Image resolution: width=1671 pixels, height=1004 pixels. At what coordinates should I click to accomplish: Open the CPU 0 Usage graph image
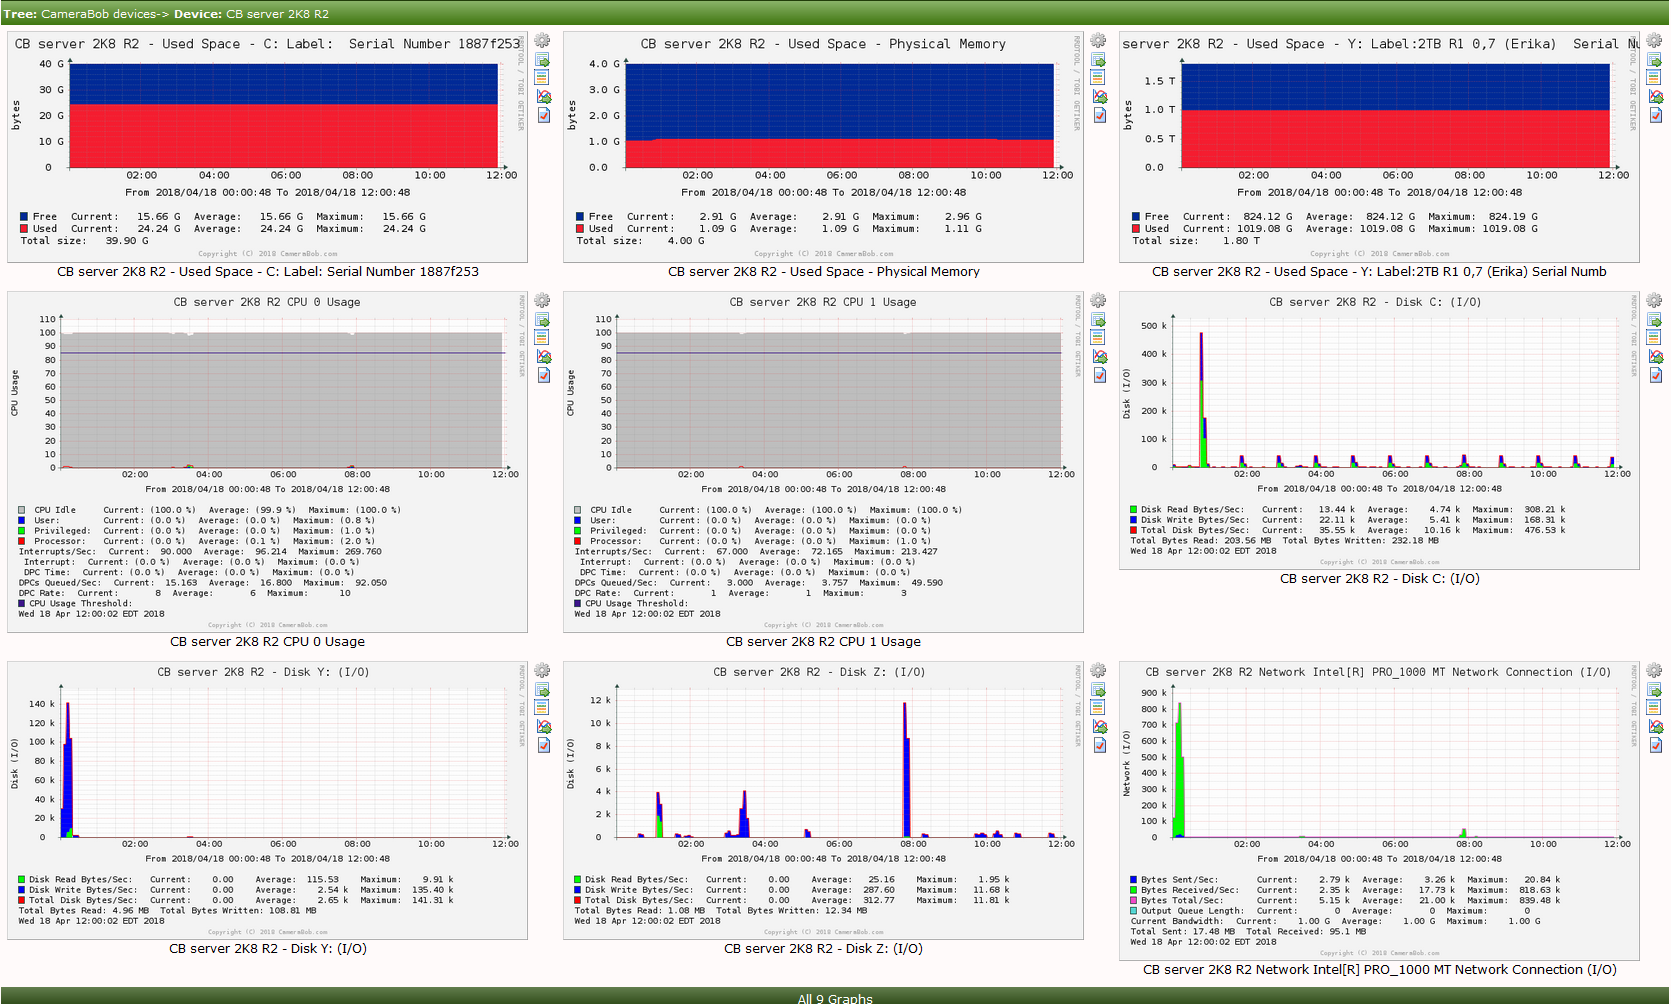pyautogui.click(x=267, y=462)
